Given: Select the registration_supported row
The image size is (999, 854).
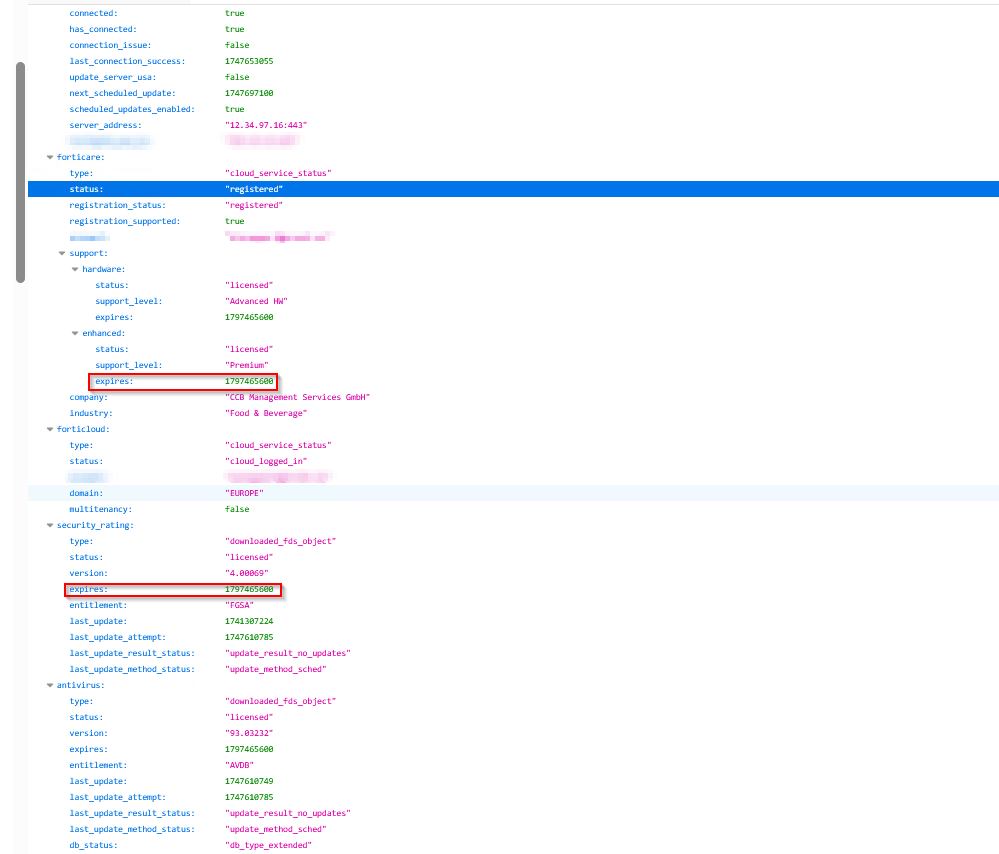Looking at the screenshot, I should pos(513,221).
